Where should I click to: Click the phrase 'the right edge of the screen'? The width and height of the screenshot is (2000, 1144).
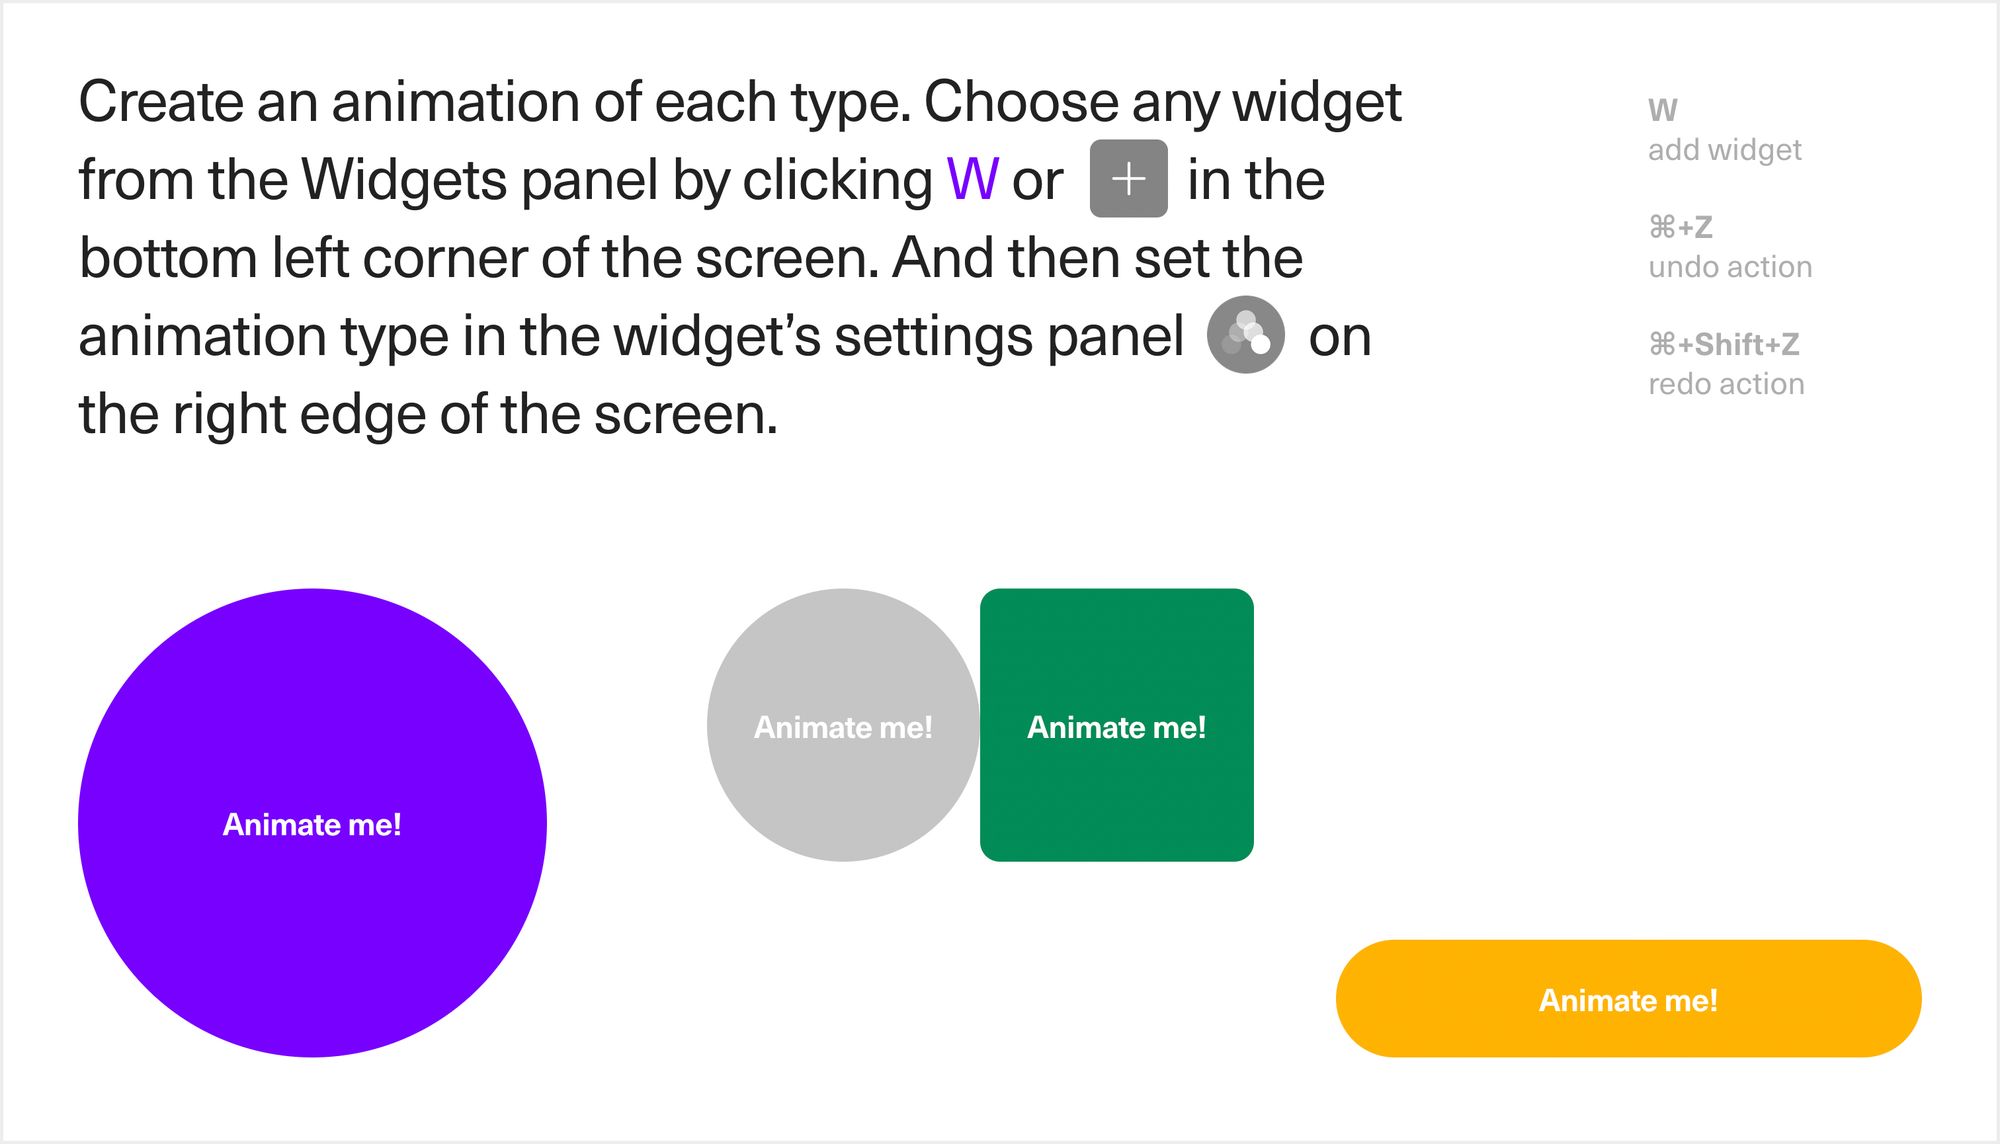coord(427,414)
